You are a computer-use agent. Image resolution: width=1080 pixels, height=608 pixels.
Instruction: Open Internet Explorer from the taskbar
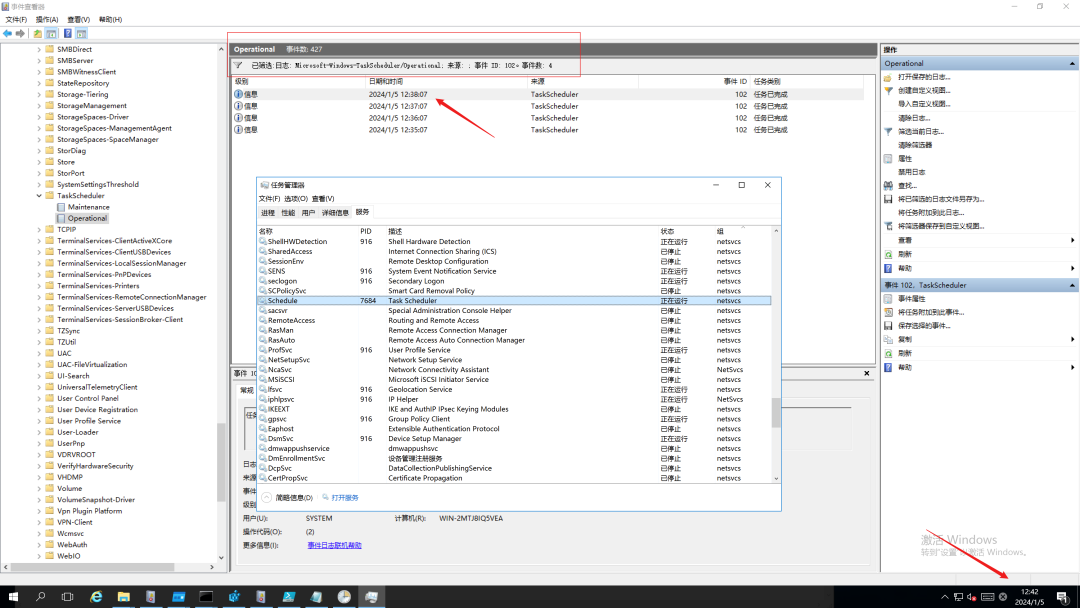[96, 596]
